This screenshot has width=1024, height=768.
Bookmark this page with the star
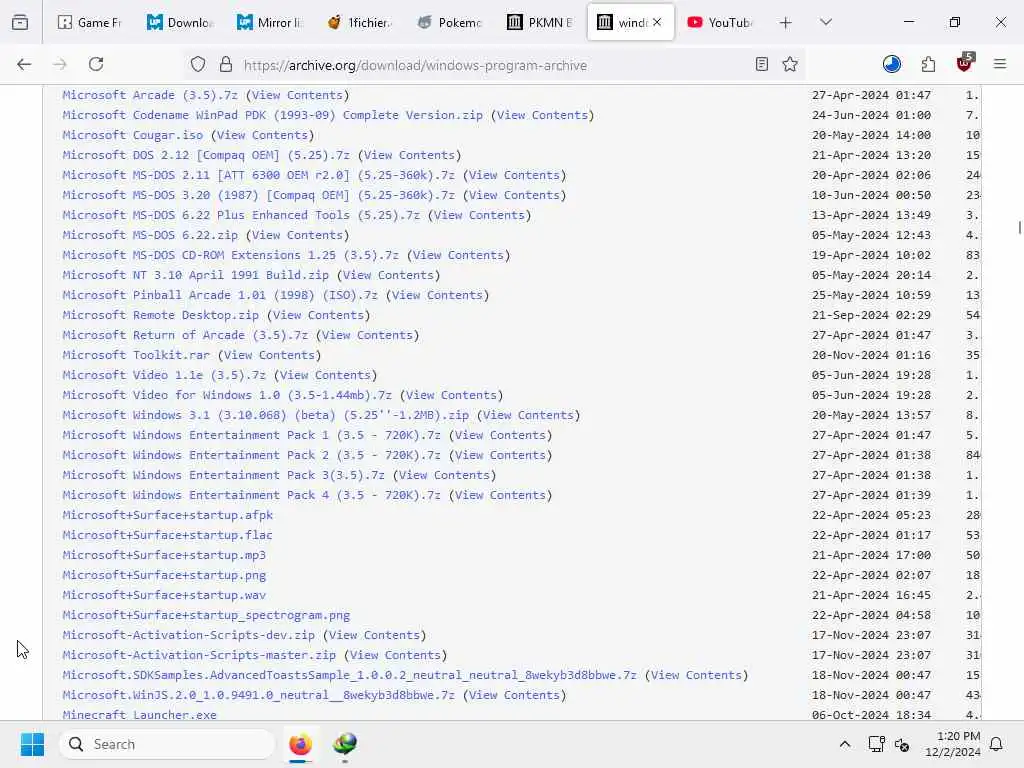[790, 64]
